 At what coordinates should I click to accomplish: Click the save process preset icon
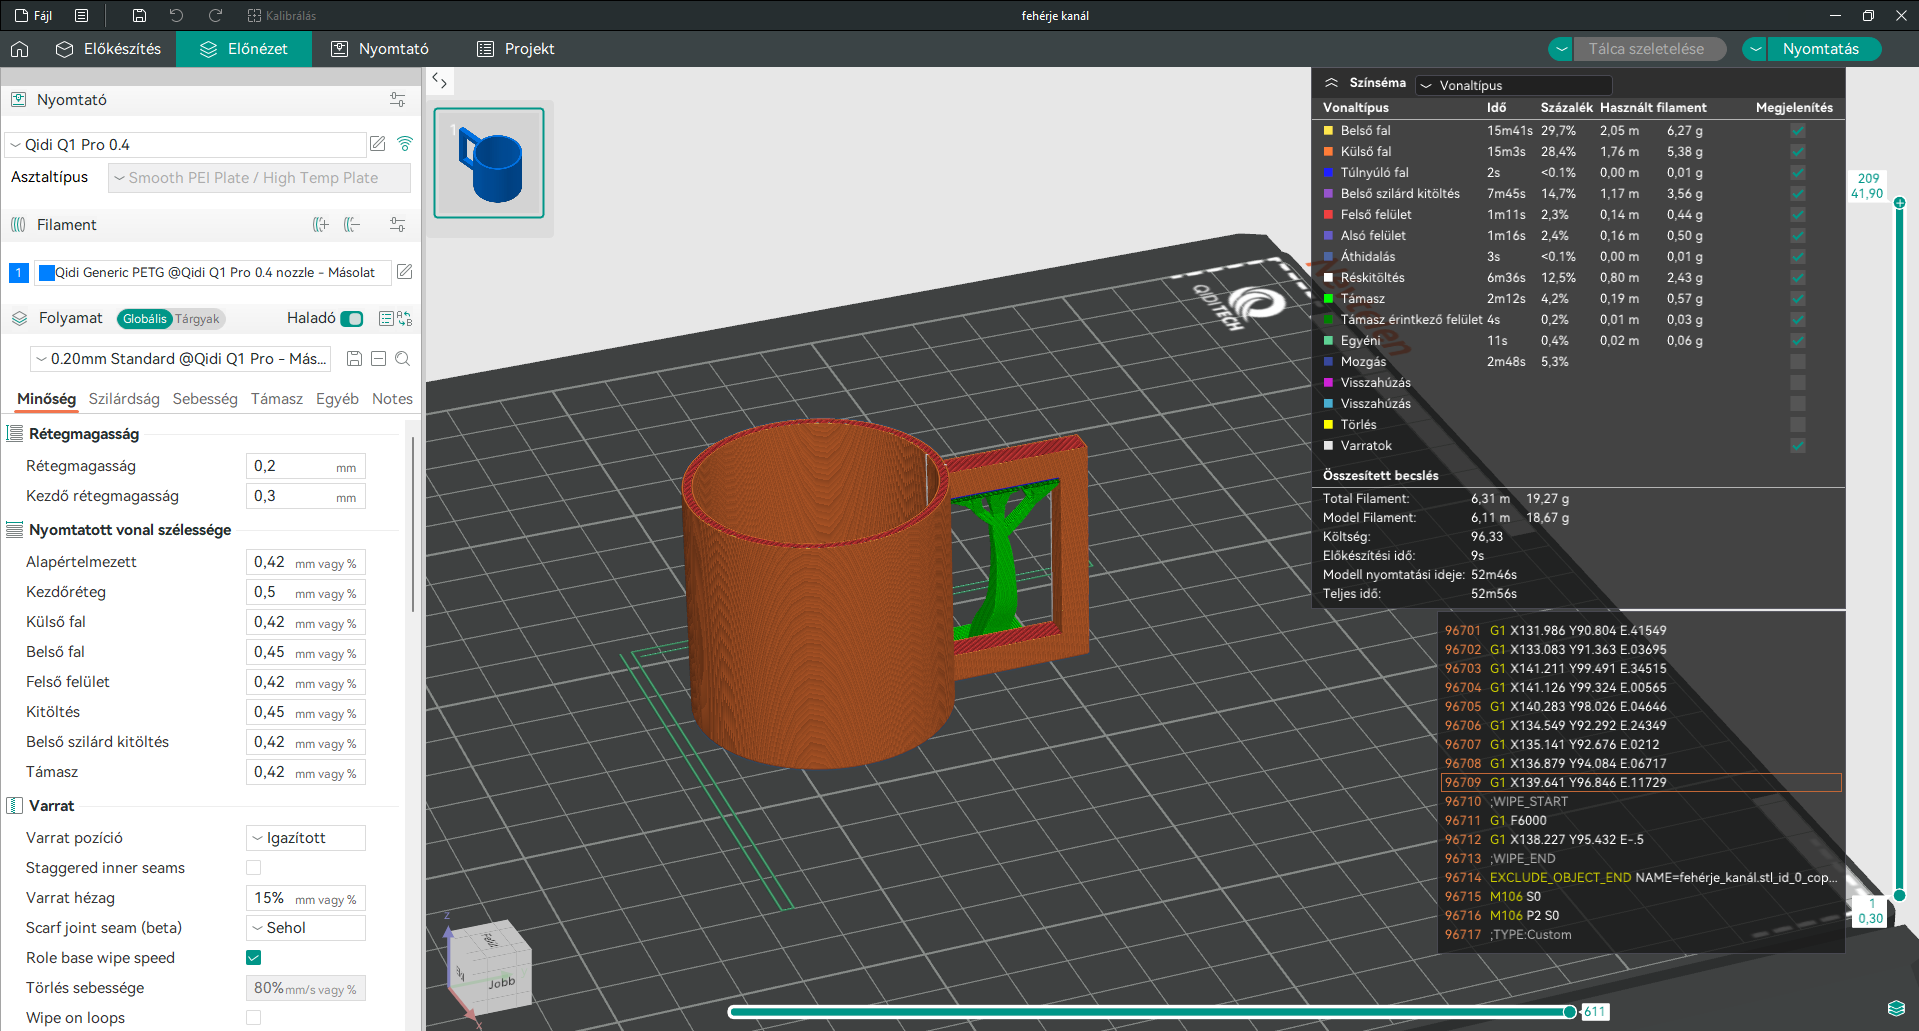pos(354,359)
